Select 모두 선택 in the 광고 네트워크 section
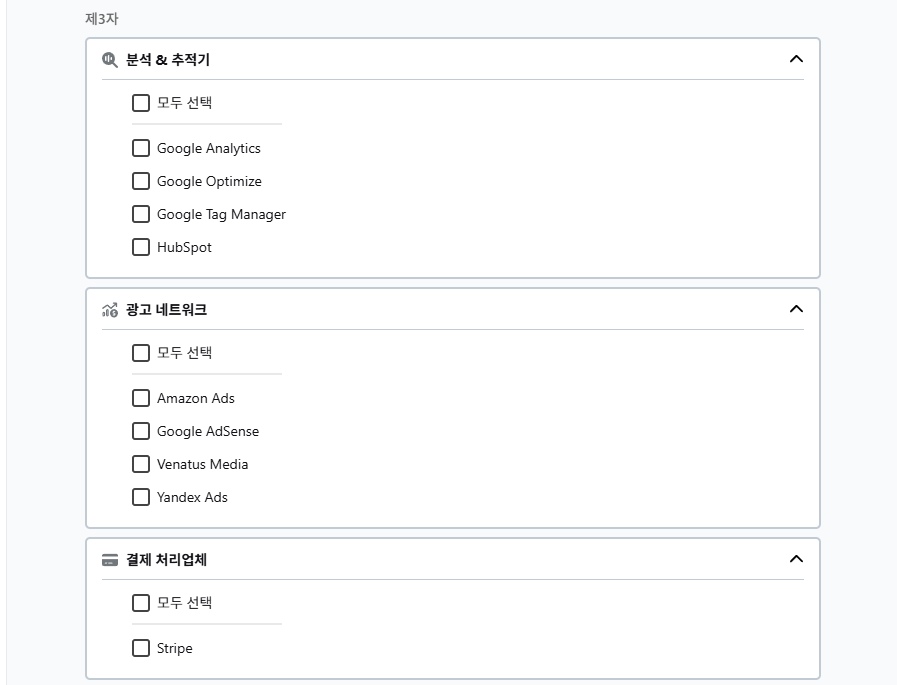 pos(140,352)
